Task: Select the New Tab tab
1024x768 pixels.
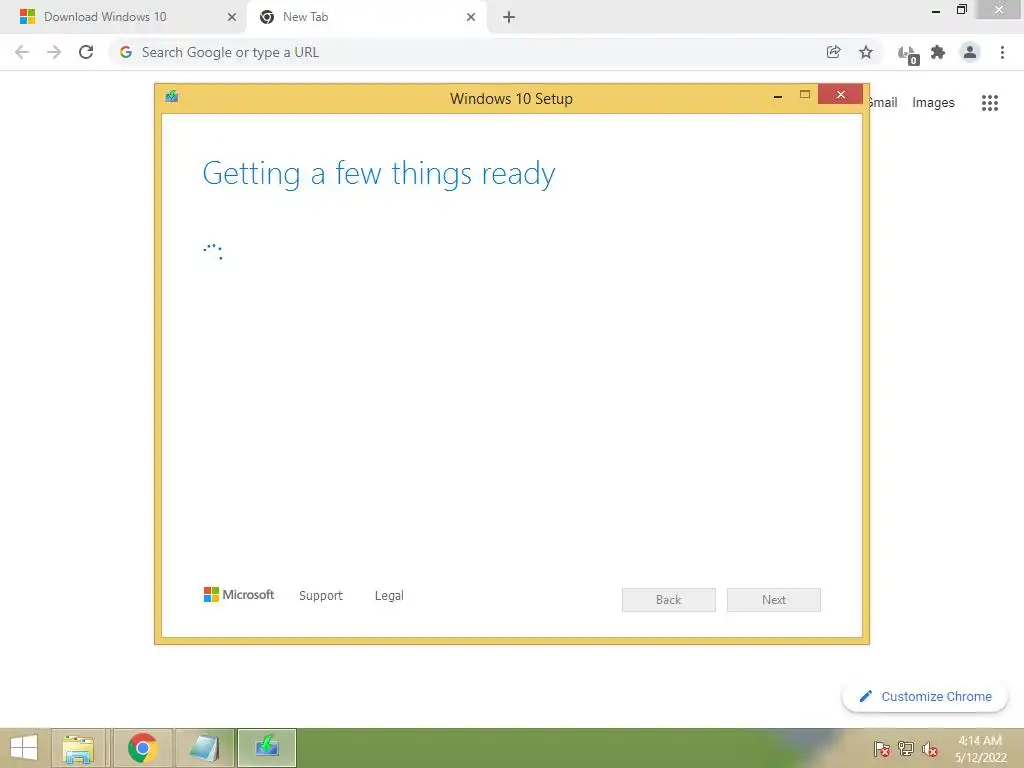Action: pos(368,17)
